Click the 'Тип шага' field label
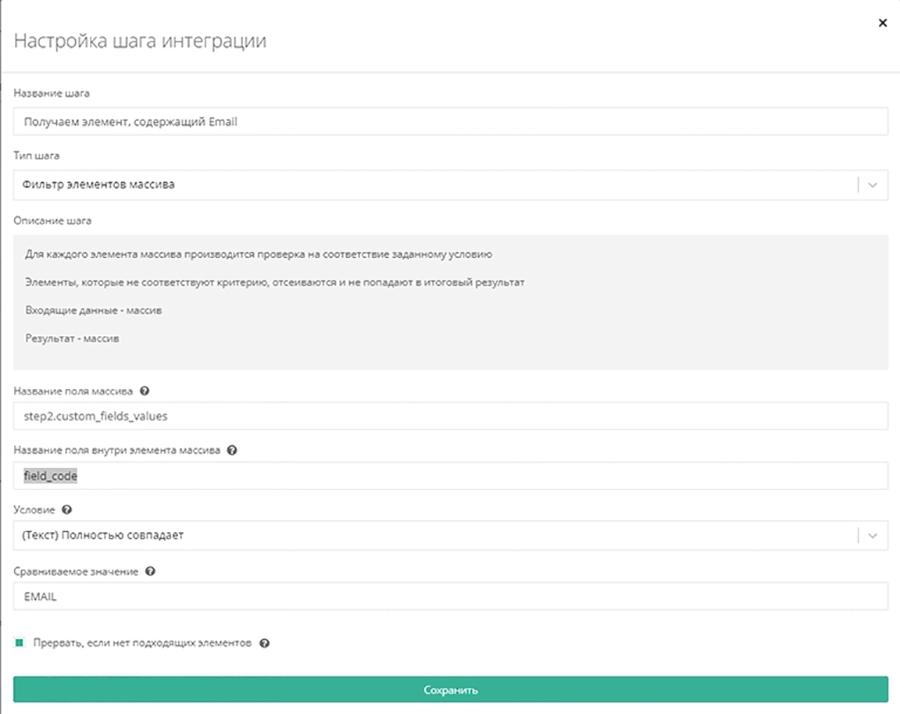900x714 pixels. pyautogui.click(x=36, y=156)
